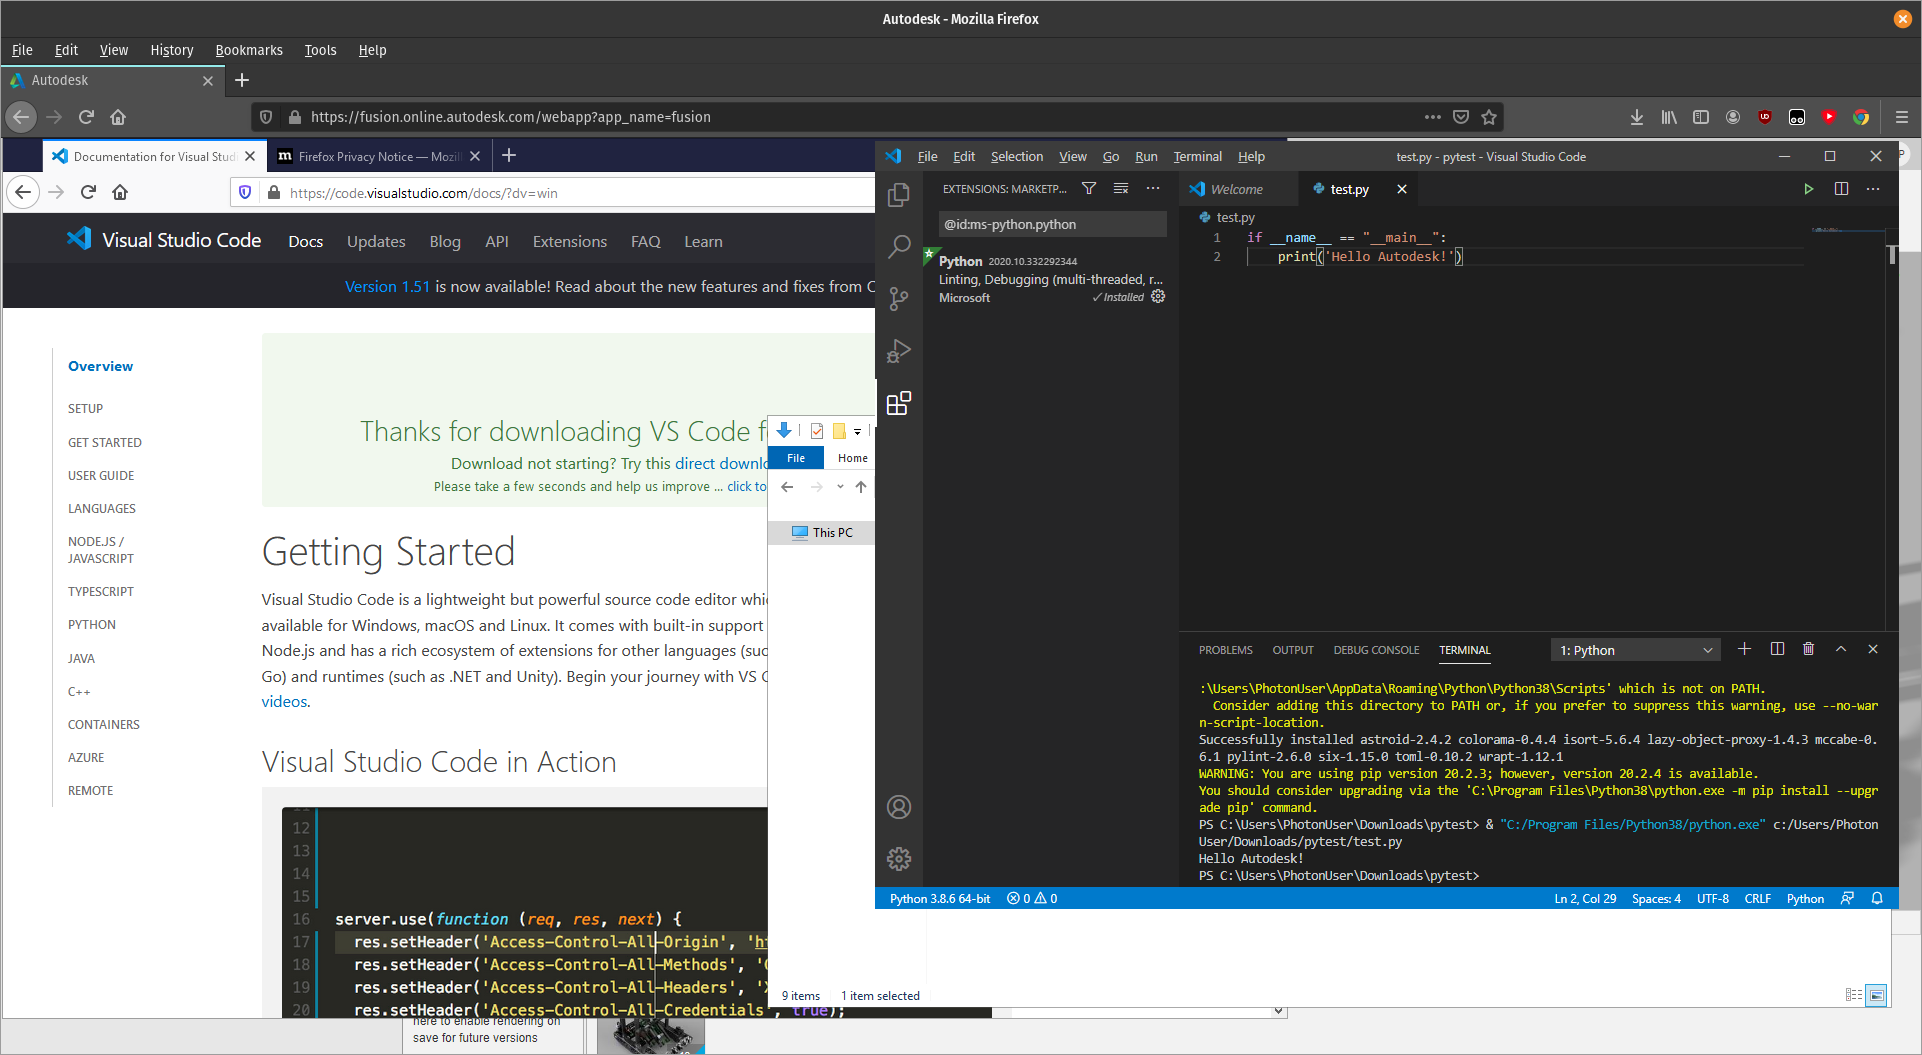Image resolution: width=1922 pixels, height=1055 pixels.
Task: Open VS Code Selection menu
Action: point(1017,156)
